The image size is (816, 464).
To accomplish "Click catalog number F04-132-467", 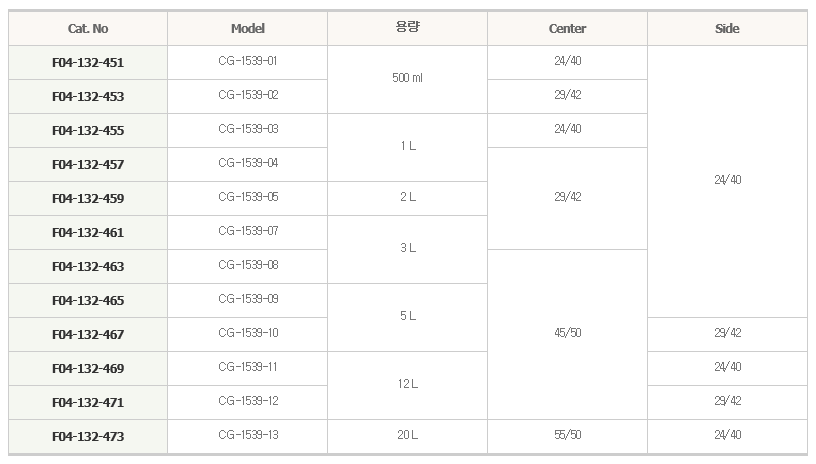I will pyautogui.click(x=88, y=334).
